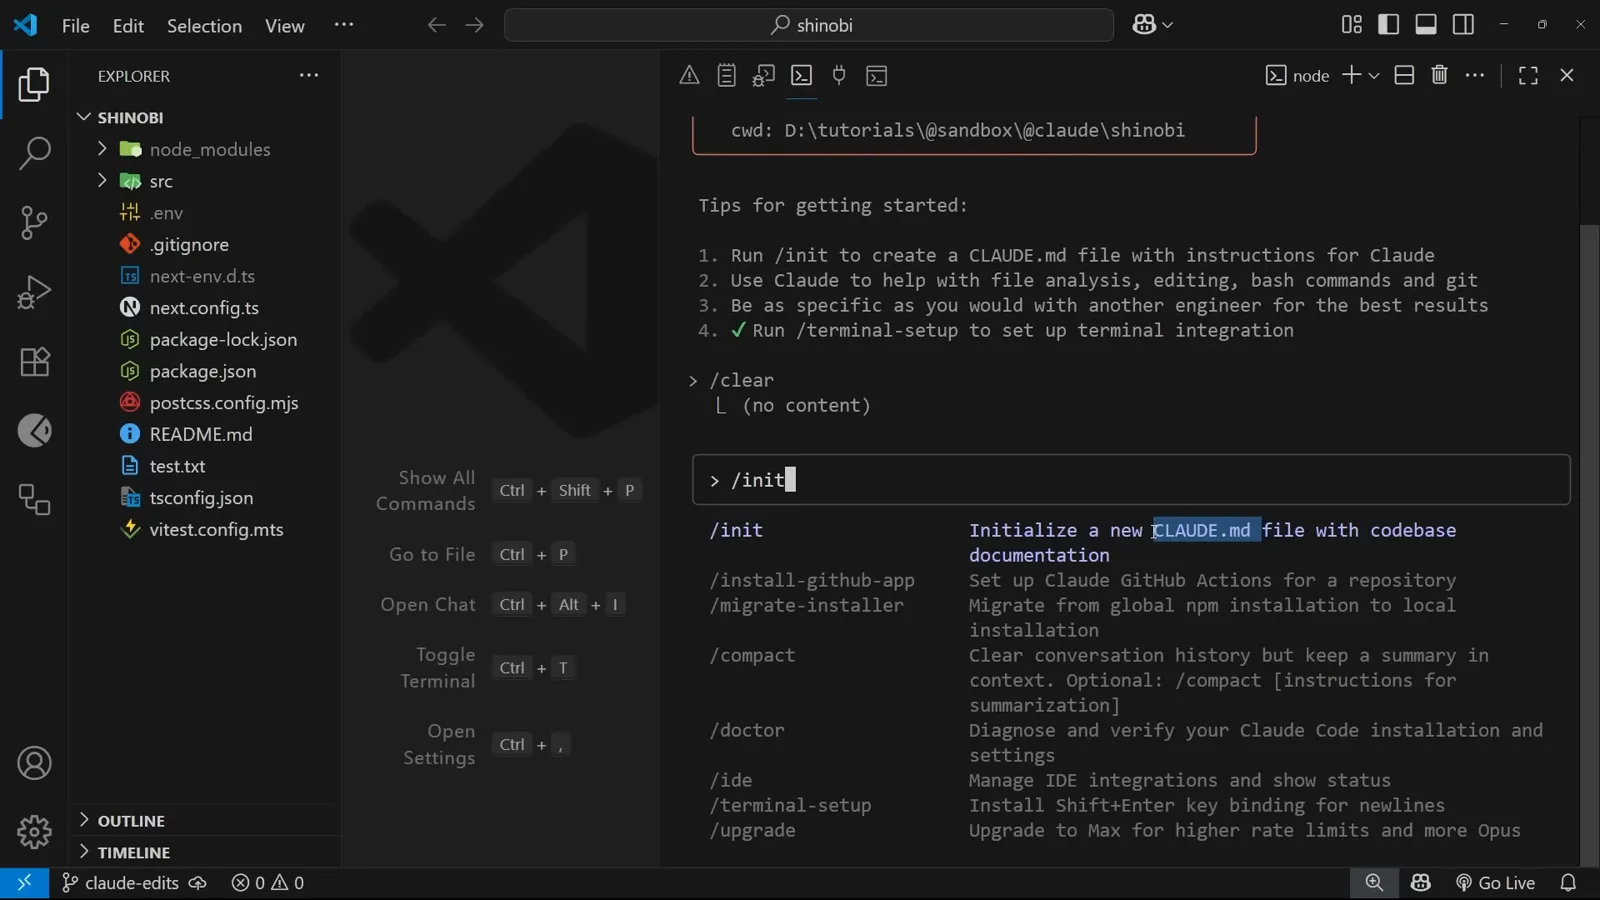Select the Terminal panel icon
The height and width of the screenshot is (900, 1600).
pyautogui.click(x=802, y=75)
